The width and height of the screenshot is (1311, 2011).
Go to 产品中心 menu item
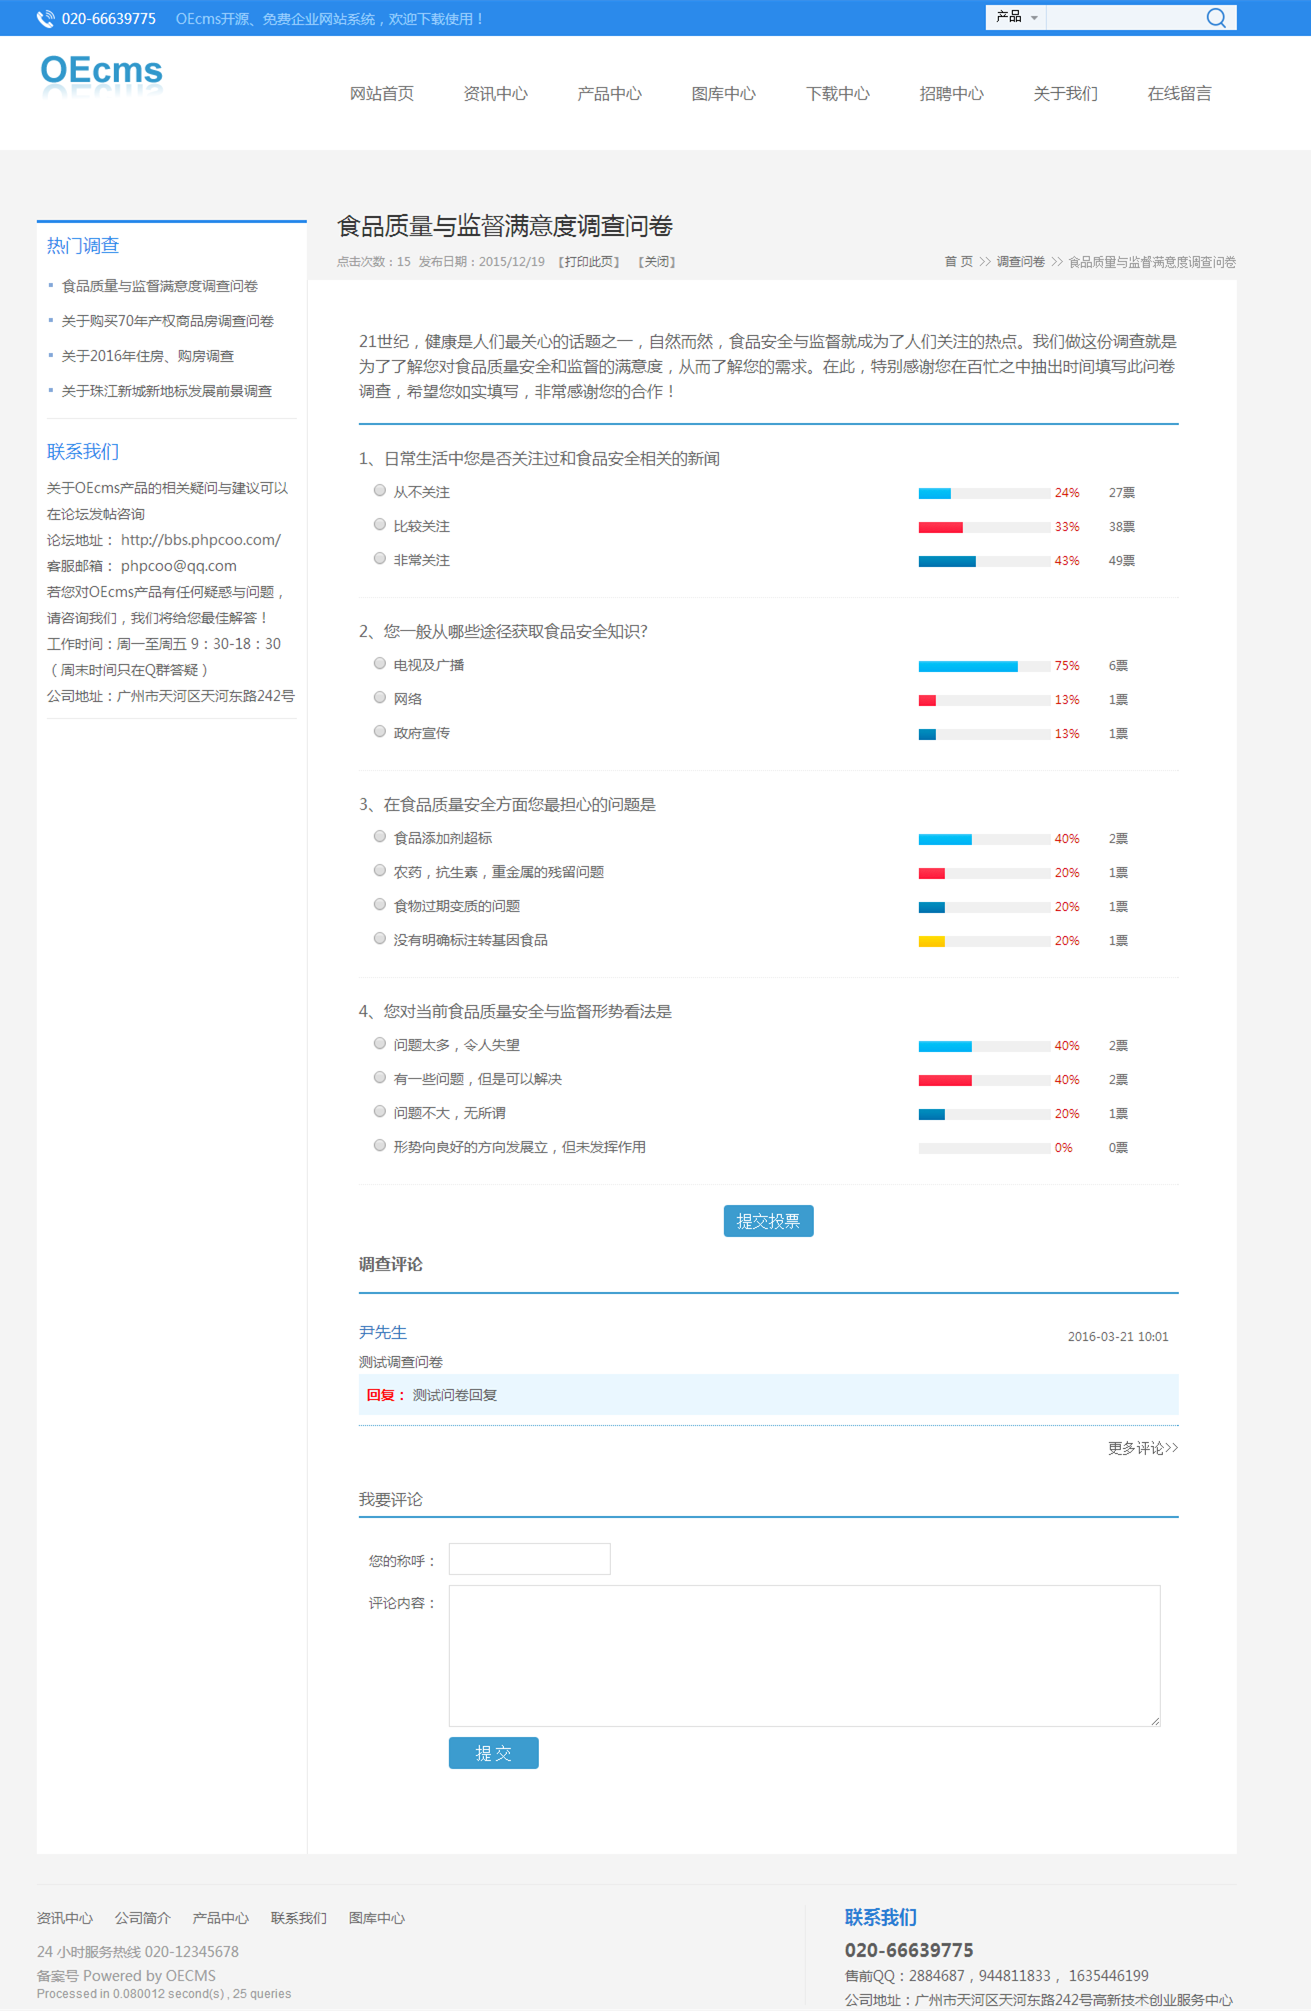pos(610,94)
